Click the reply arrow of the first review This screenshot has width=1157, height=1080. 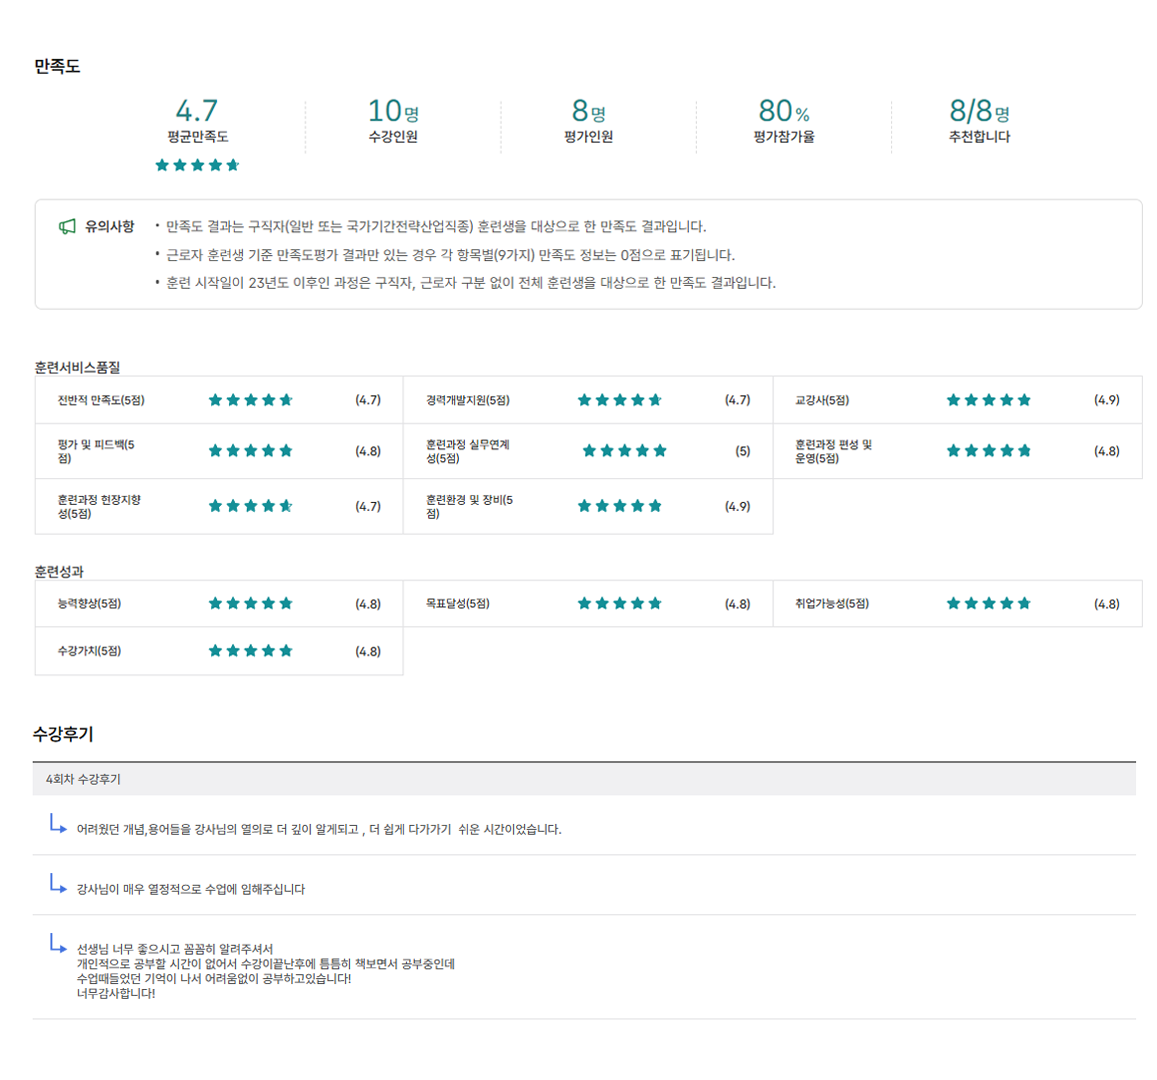(x=58, y=824)
